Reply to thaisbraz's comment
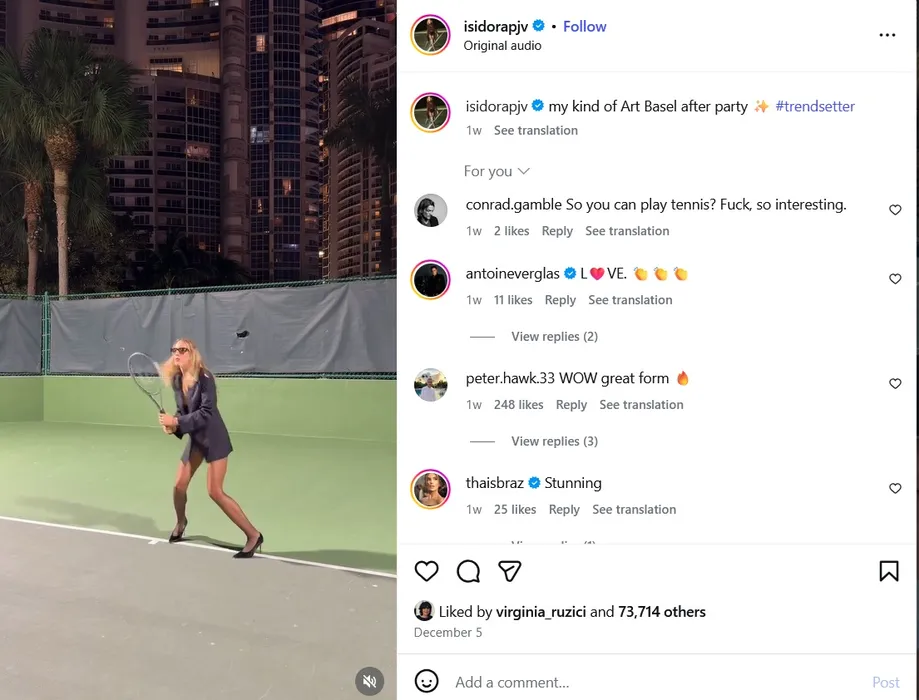 click(564, 509)
